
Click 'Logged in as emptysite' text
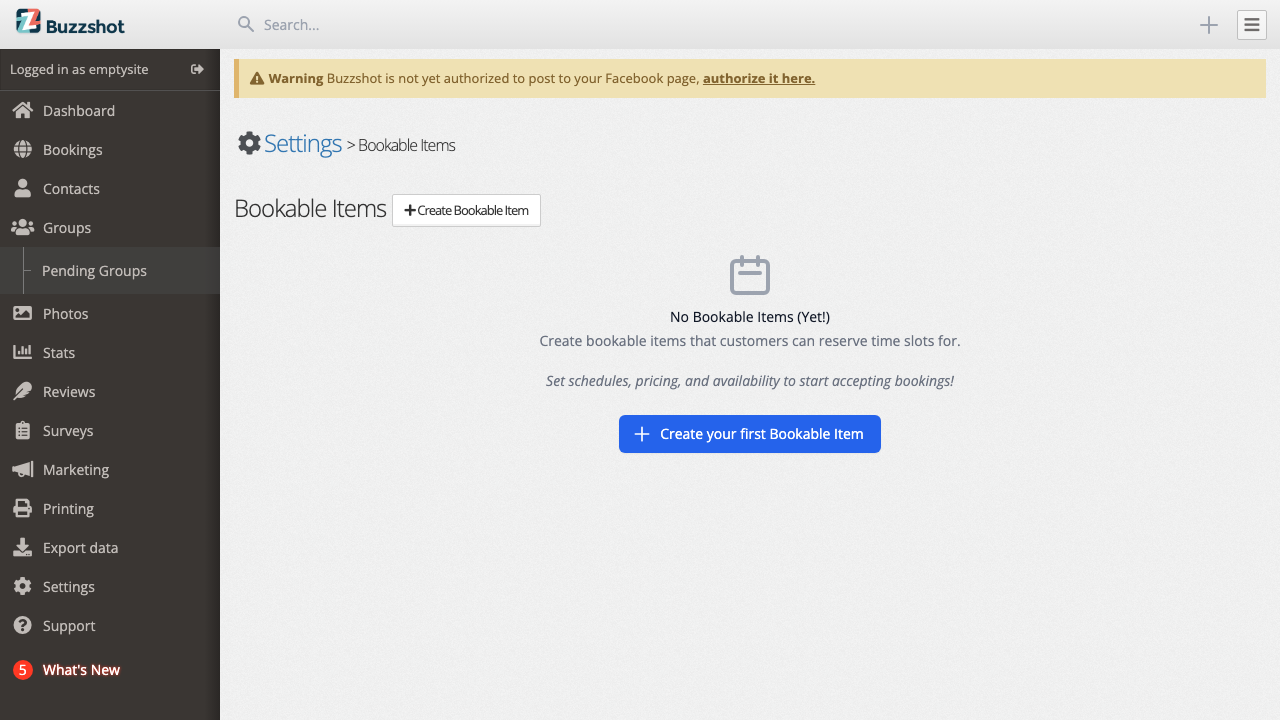[x=79, y=69]
